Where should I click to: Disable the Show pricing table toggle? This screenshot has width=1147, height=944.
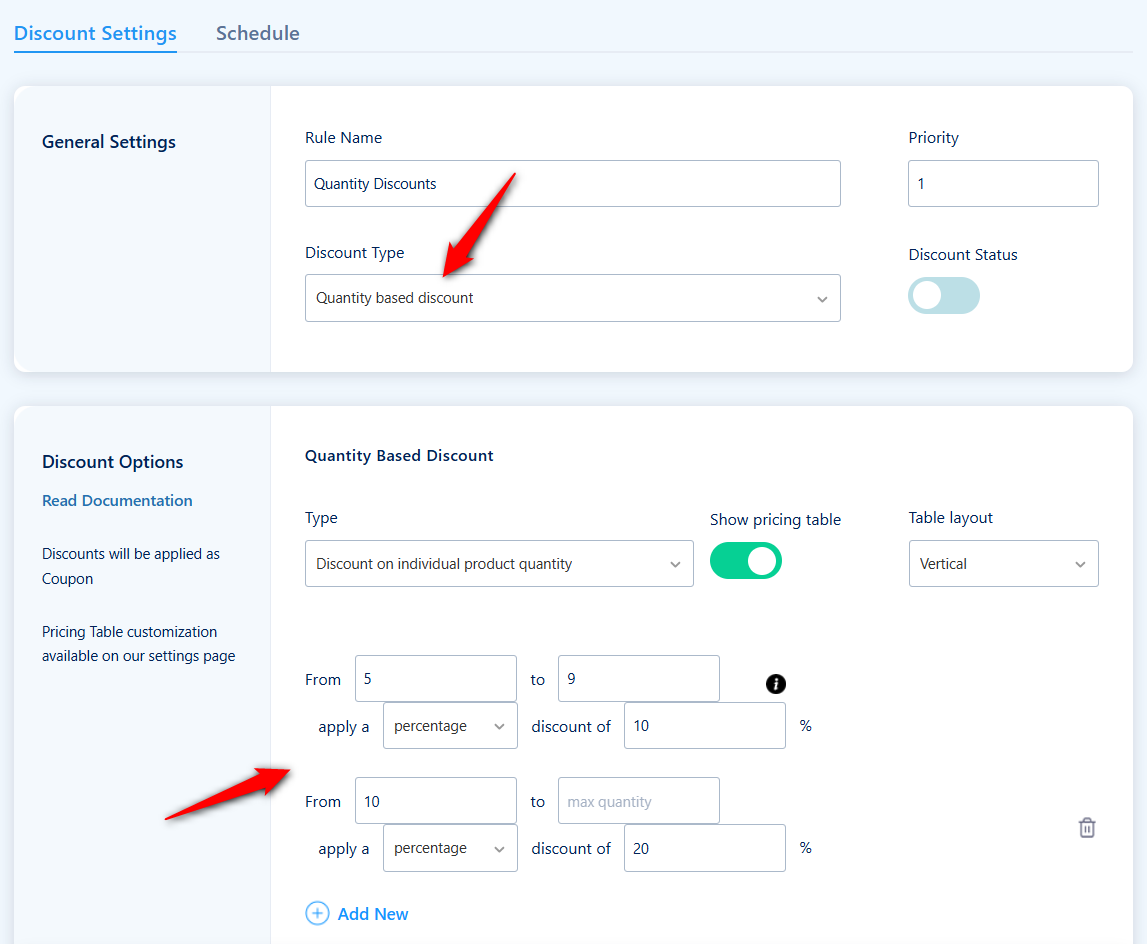coord(746,561)
